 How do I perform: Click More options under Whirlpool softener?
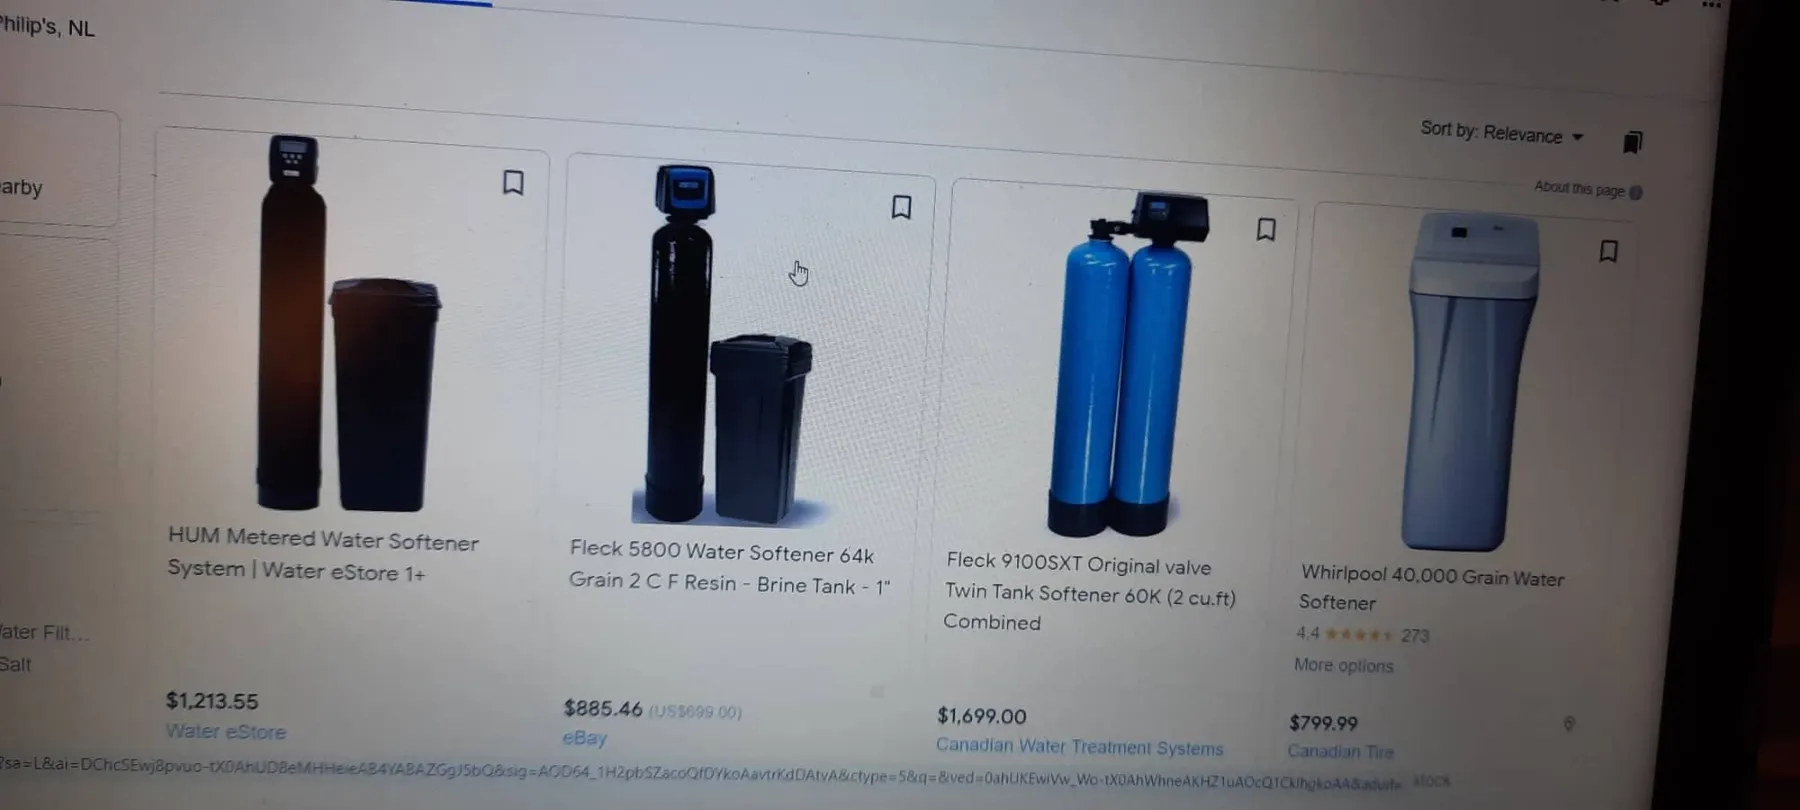click(1343, 665)
